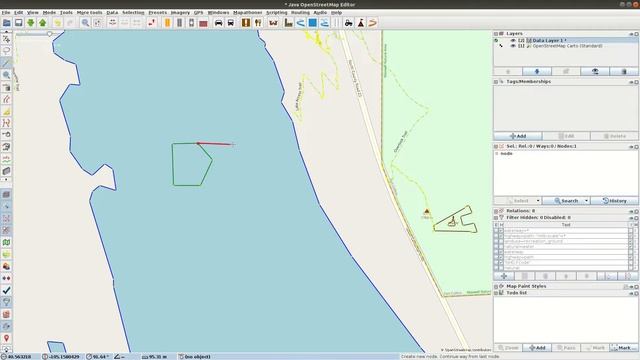The image size is (640, 360).
Task: Open the File menu
Action: coord(6,13)
